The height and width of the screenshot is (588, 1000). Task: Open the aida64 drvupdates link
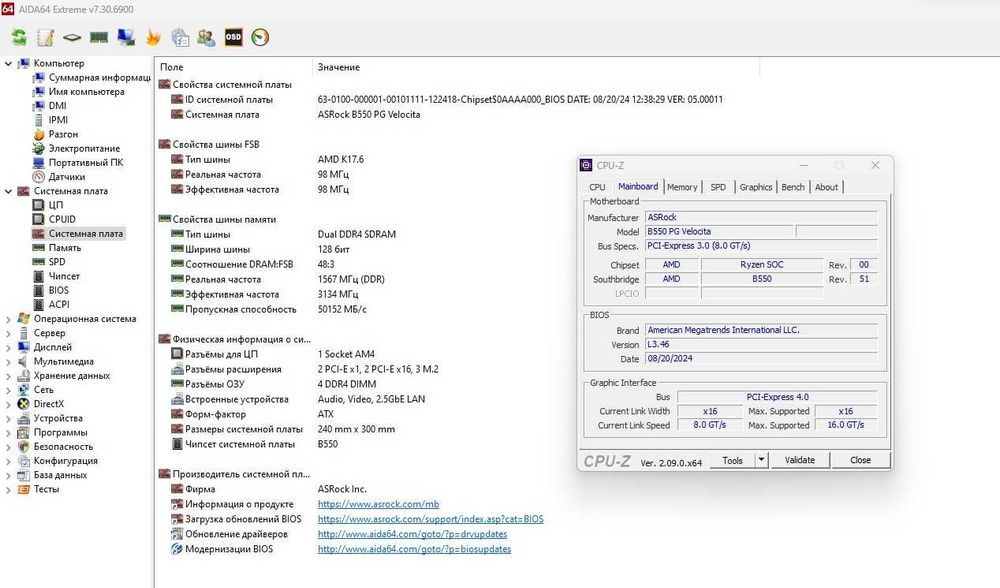coord(412,534)
